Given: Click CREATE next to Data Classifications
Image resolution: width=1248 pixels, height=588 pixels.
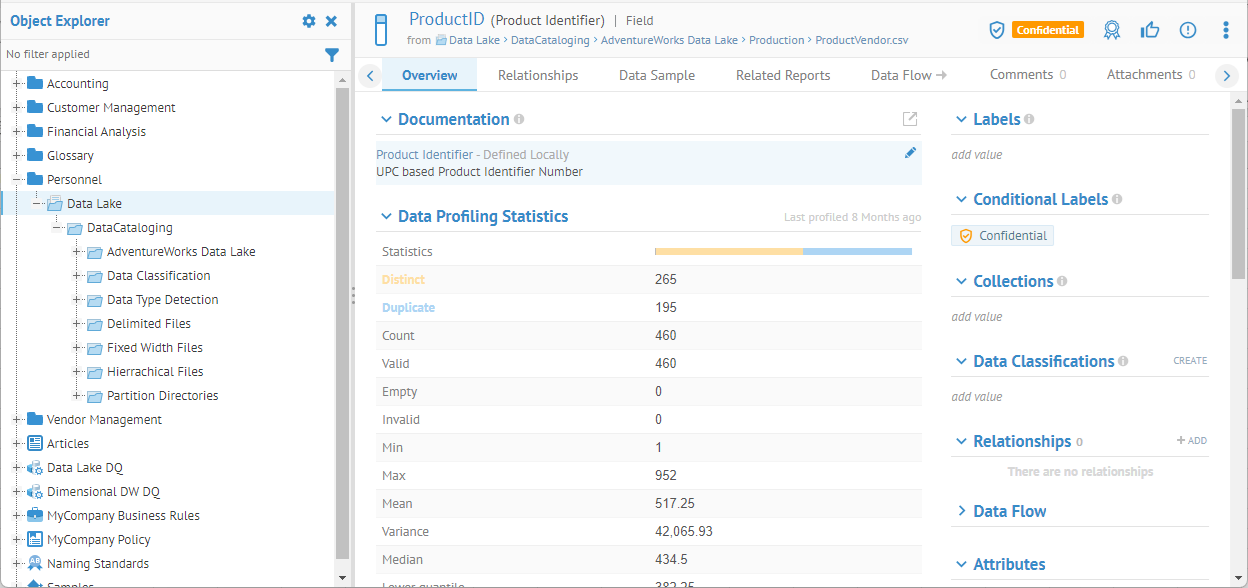Looking at the screenshot, I should [1189, 361].
